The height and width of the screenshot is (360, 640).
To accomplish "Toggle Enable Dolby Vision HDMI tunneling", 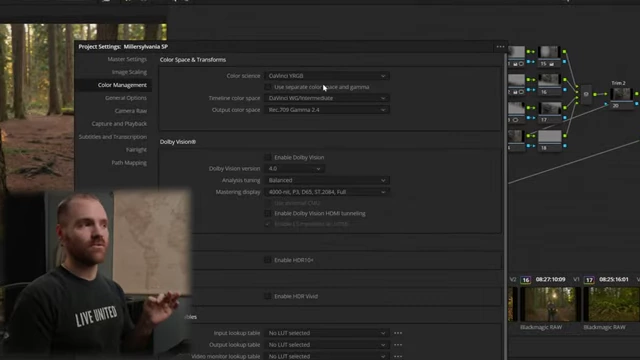I will pyautogui.click(x=268, y=213).
